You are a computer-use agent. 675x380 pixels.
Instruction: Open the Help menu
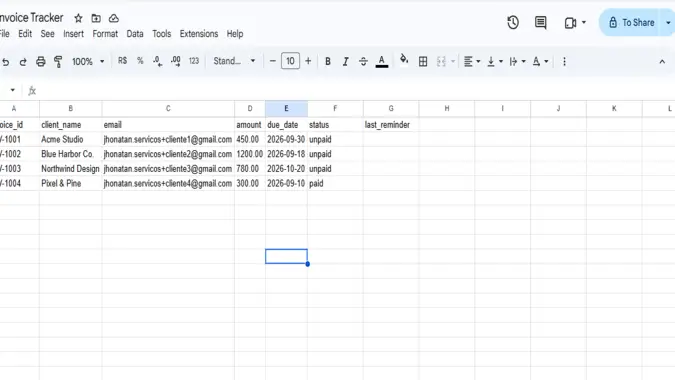[x=235, y=34]
